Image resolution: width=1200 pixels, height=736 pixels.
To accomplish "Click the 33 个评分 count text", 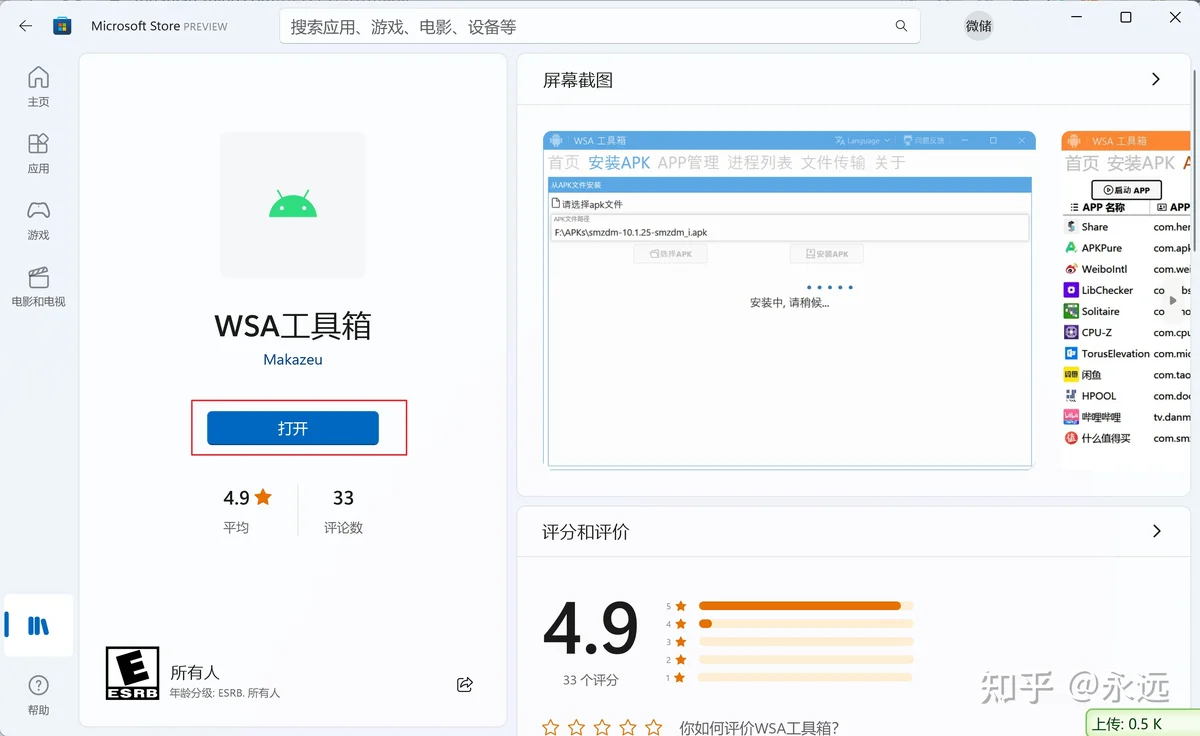I will pyautogui.click(x=591, y=680).
